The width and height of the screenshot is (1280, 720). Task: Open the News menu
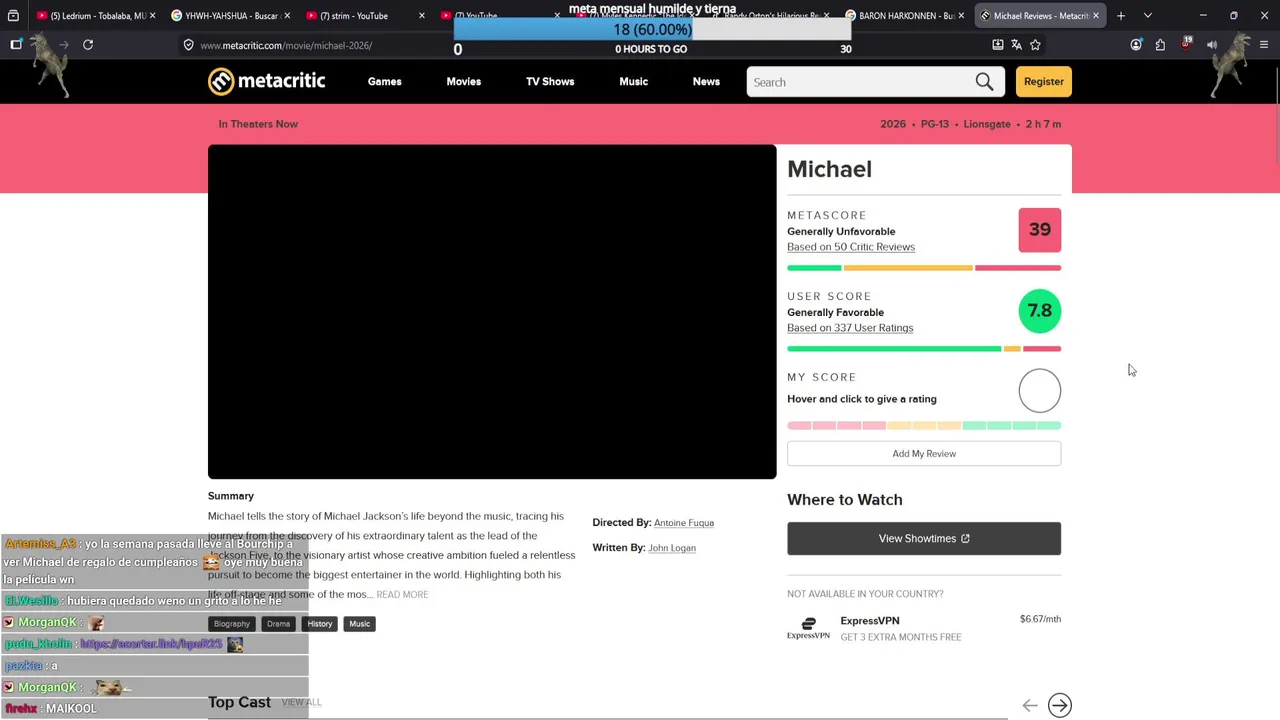[706, 82]
